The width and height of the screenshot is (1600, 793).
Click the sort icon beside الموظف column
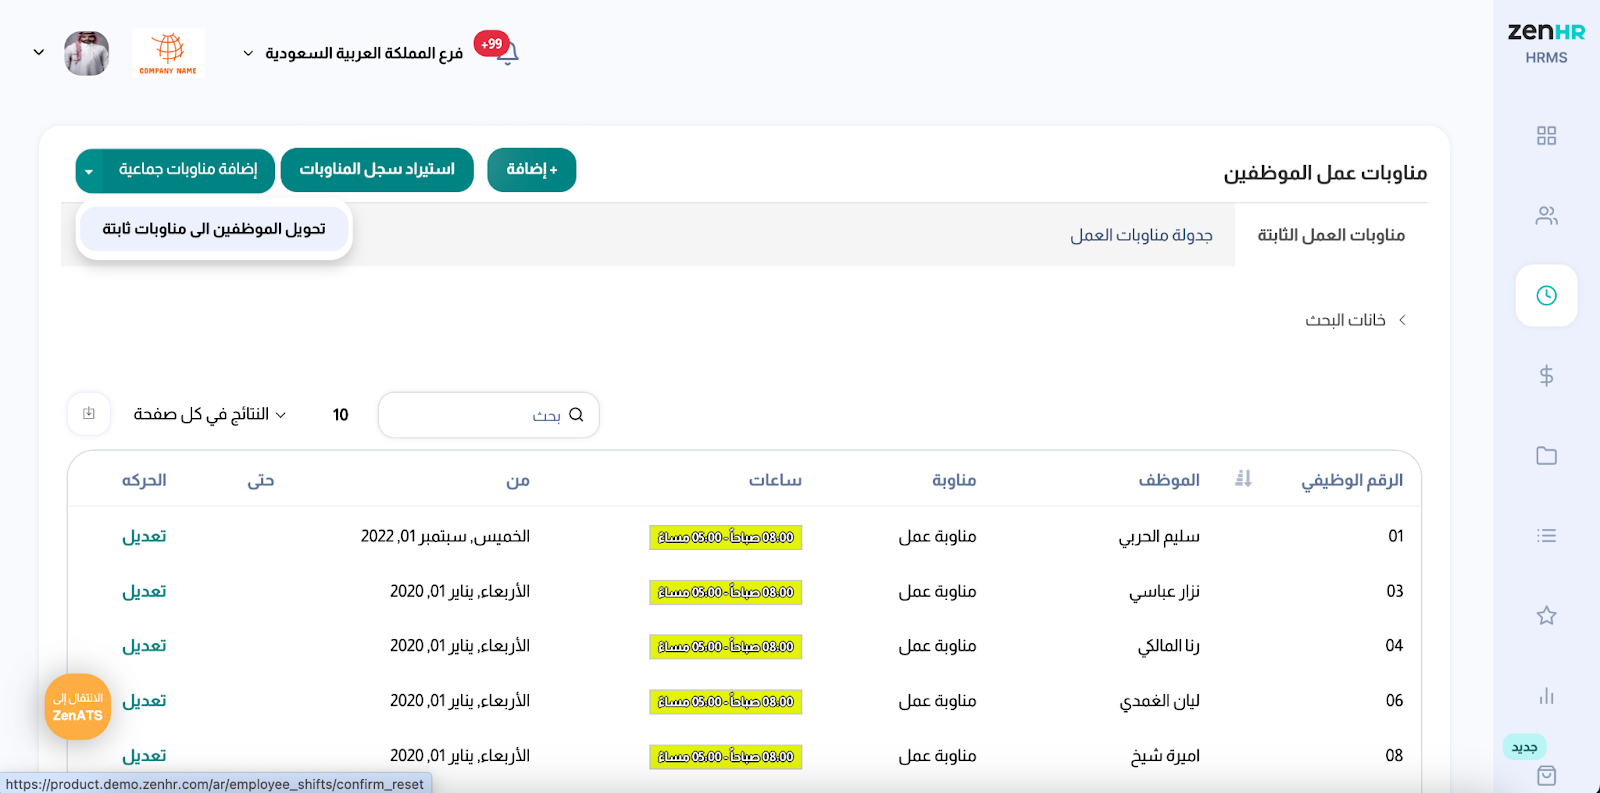(x=1243, y=479)
